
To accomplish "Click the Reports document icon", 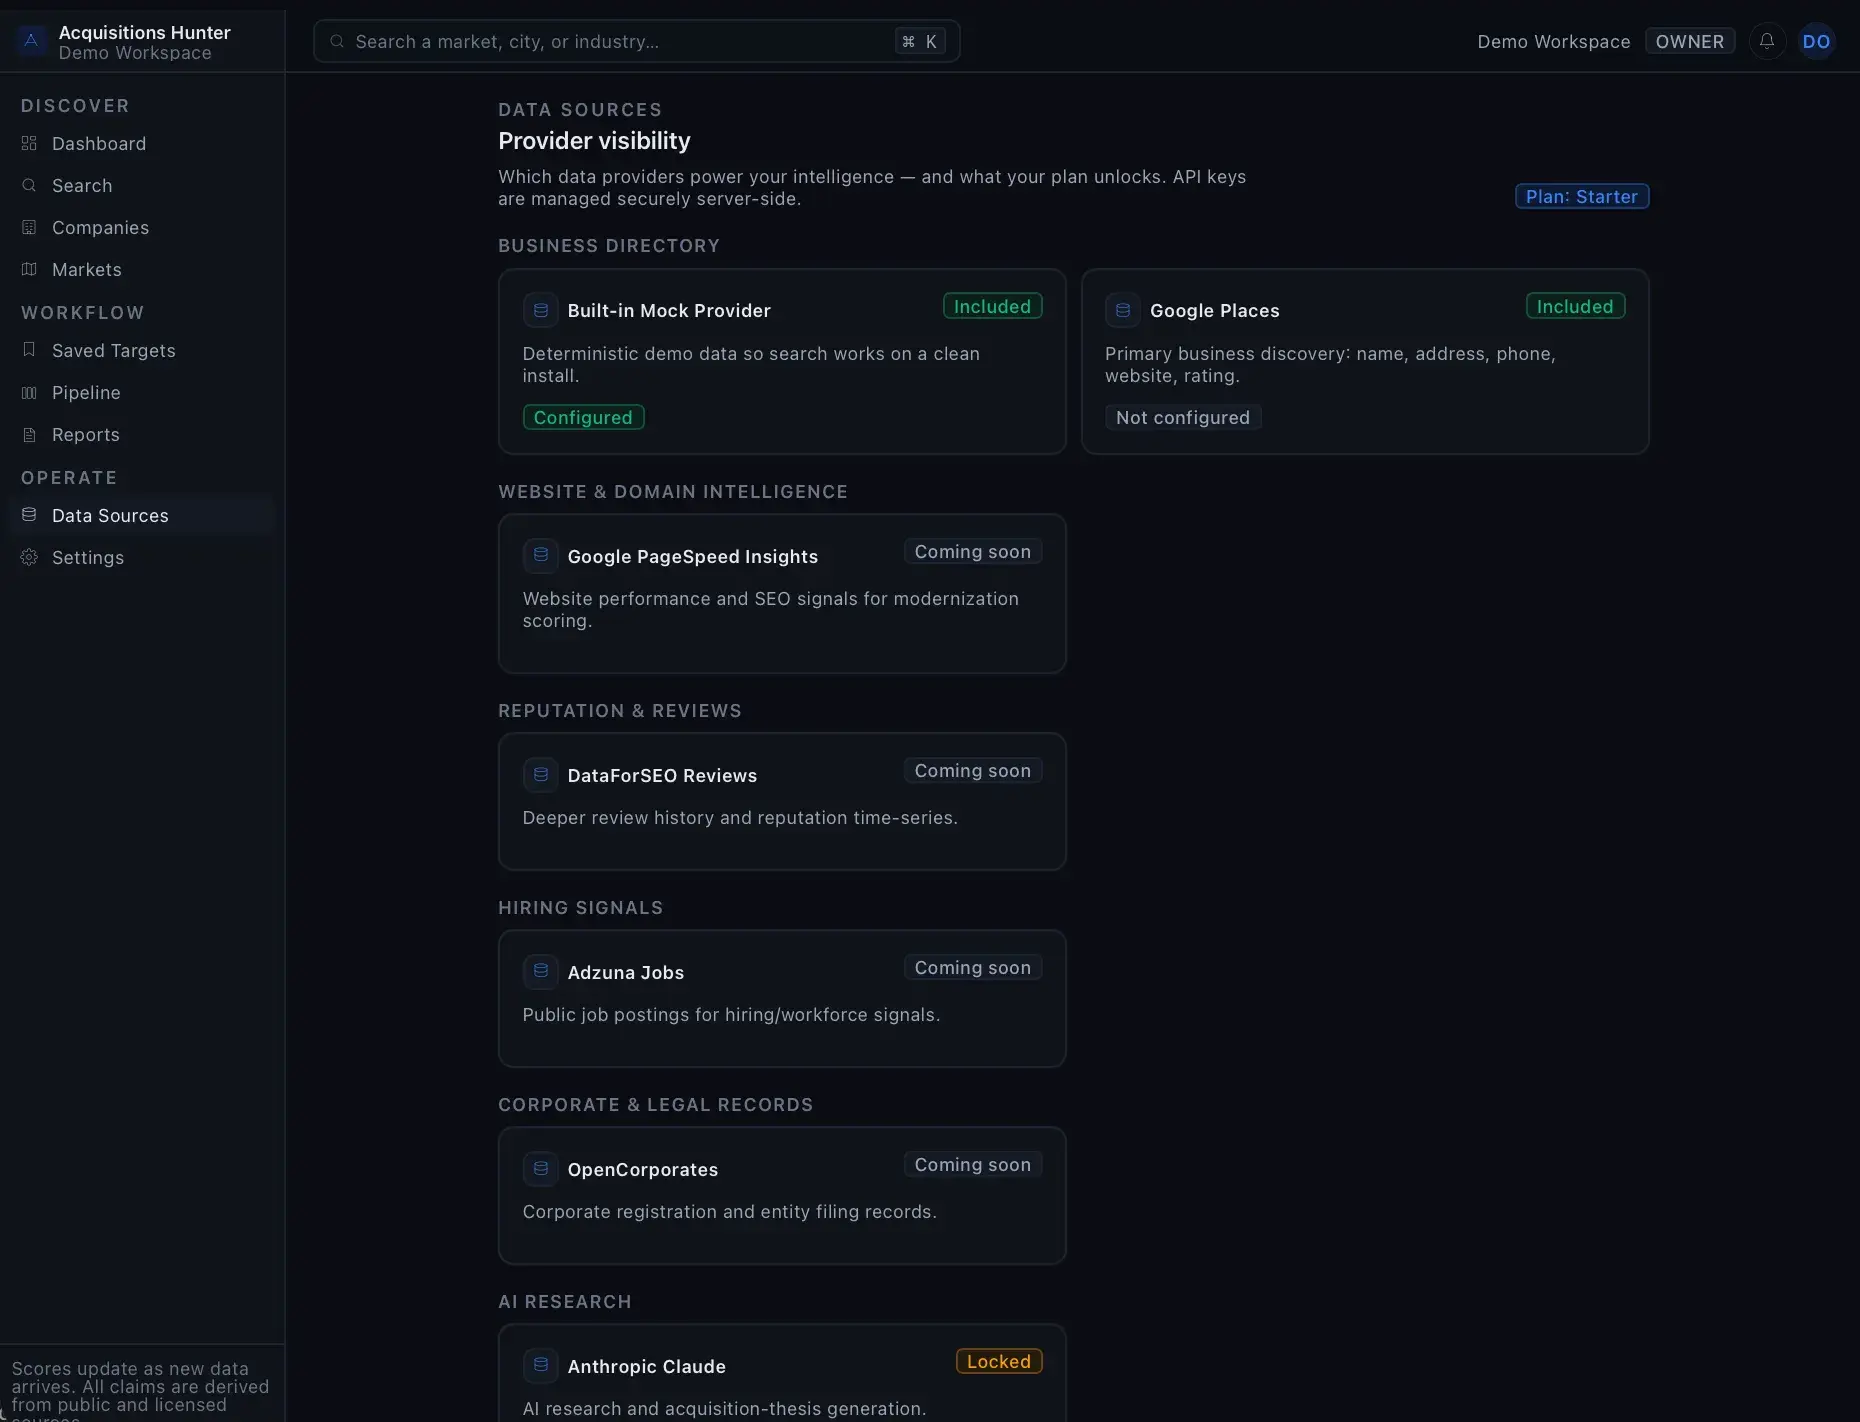I will (29, 434).
